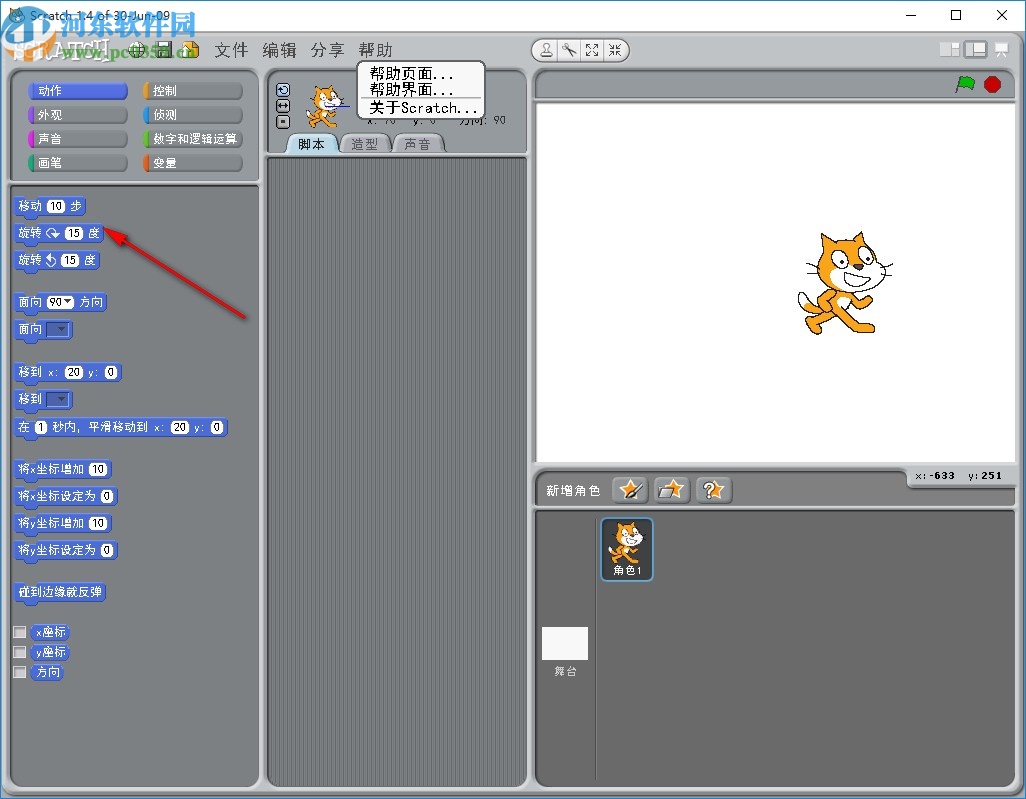Paint a new sprite
The width and height of the screenshot is (1026, 799).
629,490
